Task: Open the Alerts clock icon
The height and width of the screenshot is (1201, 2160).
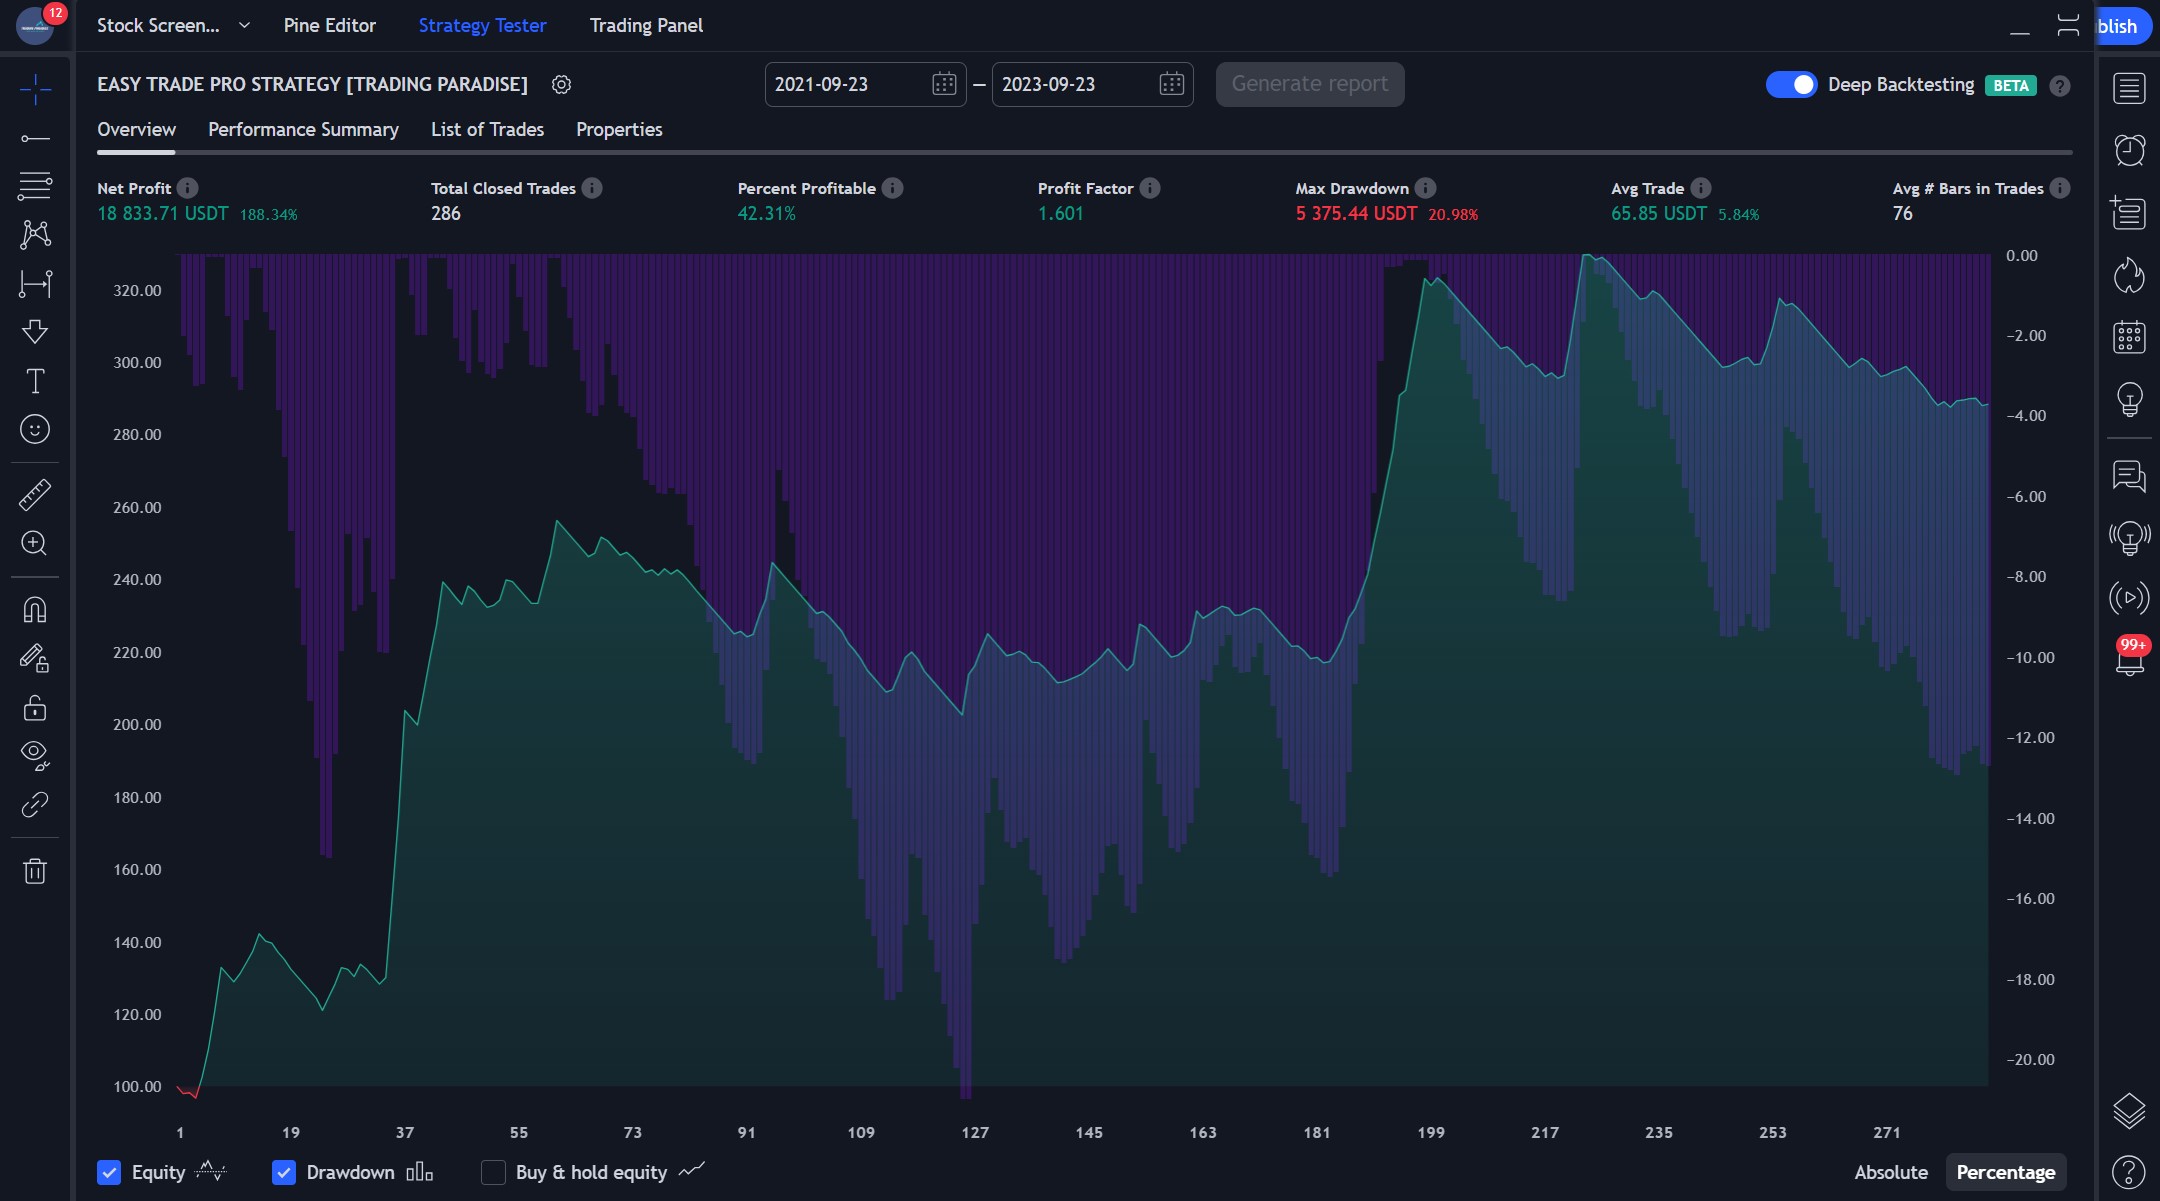Action: pos(2129,150)
